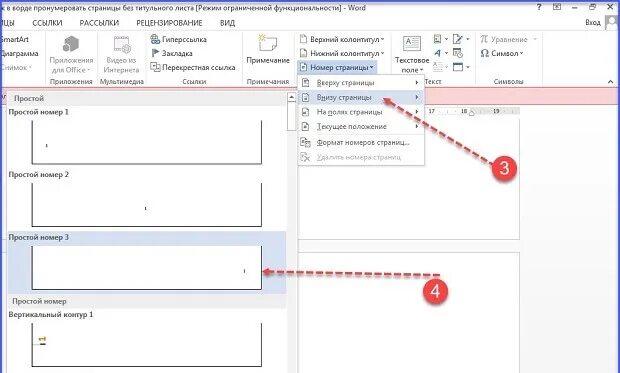Switch to the РЕЦЕНЗИРОВАНИЕ tab
Image resolution: width=620 pixels, height=373 pixels.
[x=169, y=23]
